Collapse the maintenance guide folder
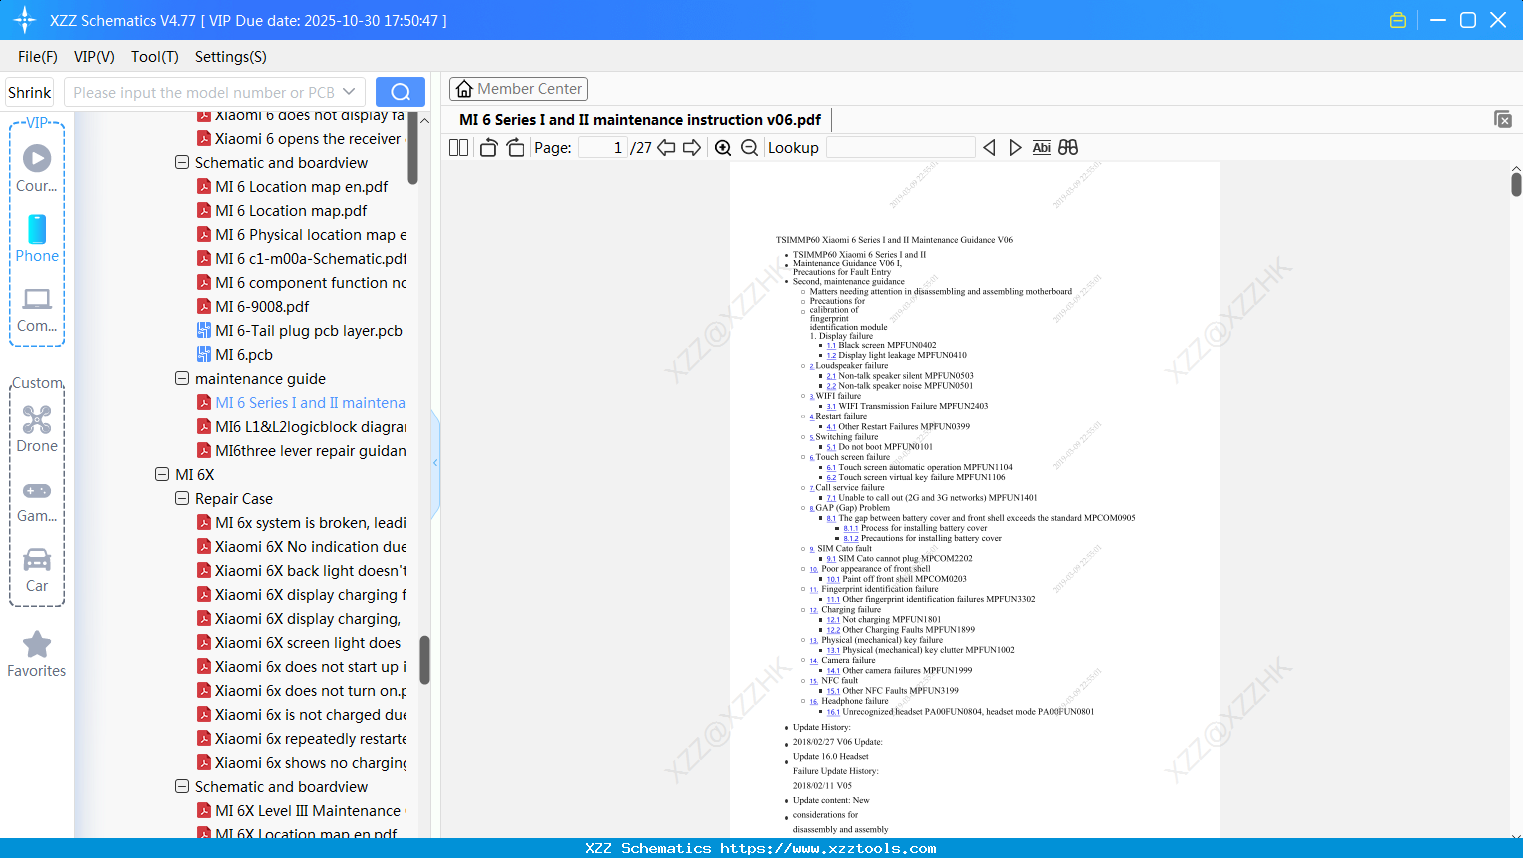1523x858 pixels. pos(182,378)
